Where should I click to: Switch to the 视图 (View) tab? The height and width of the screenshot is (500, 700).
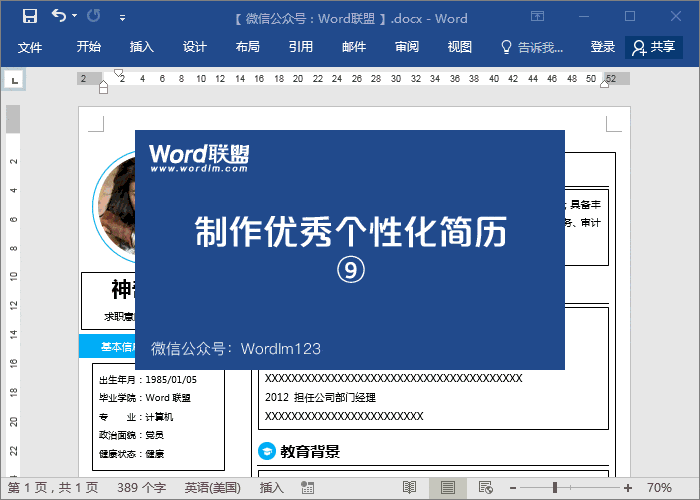(460, 46)
